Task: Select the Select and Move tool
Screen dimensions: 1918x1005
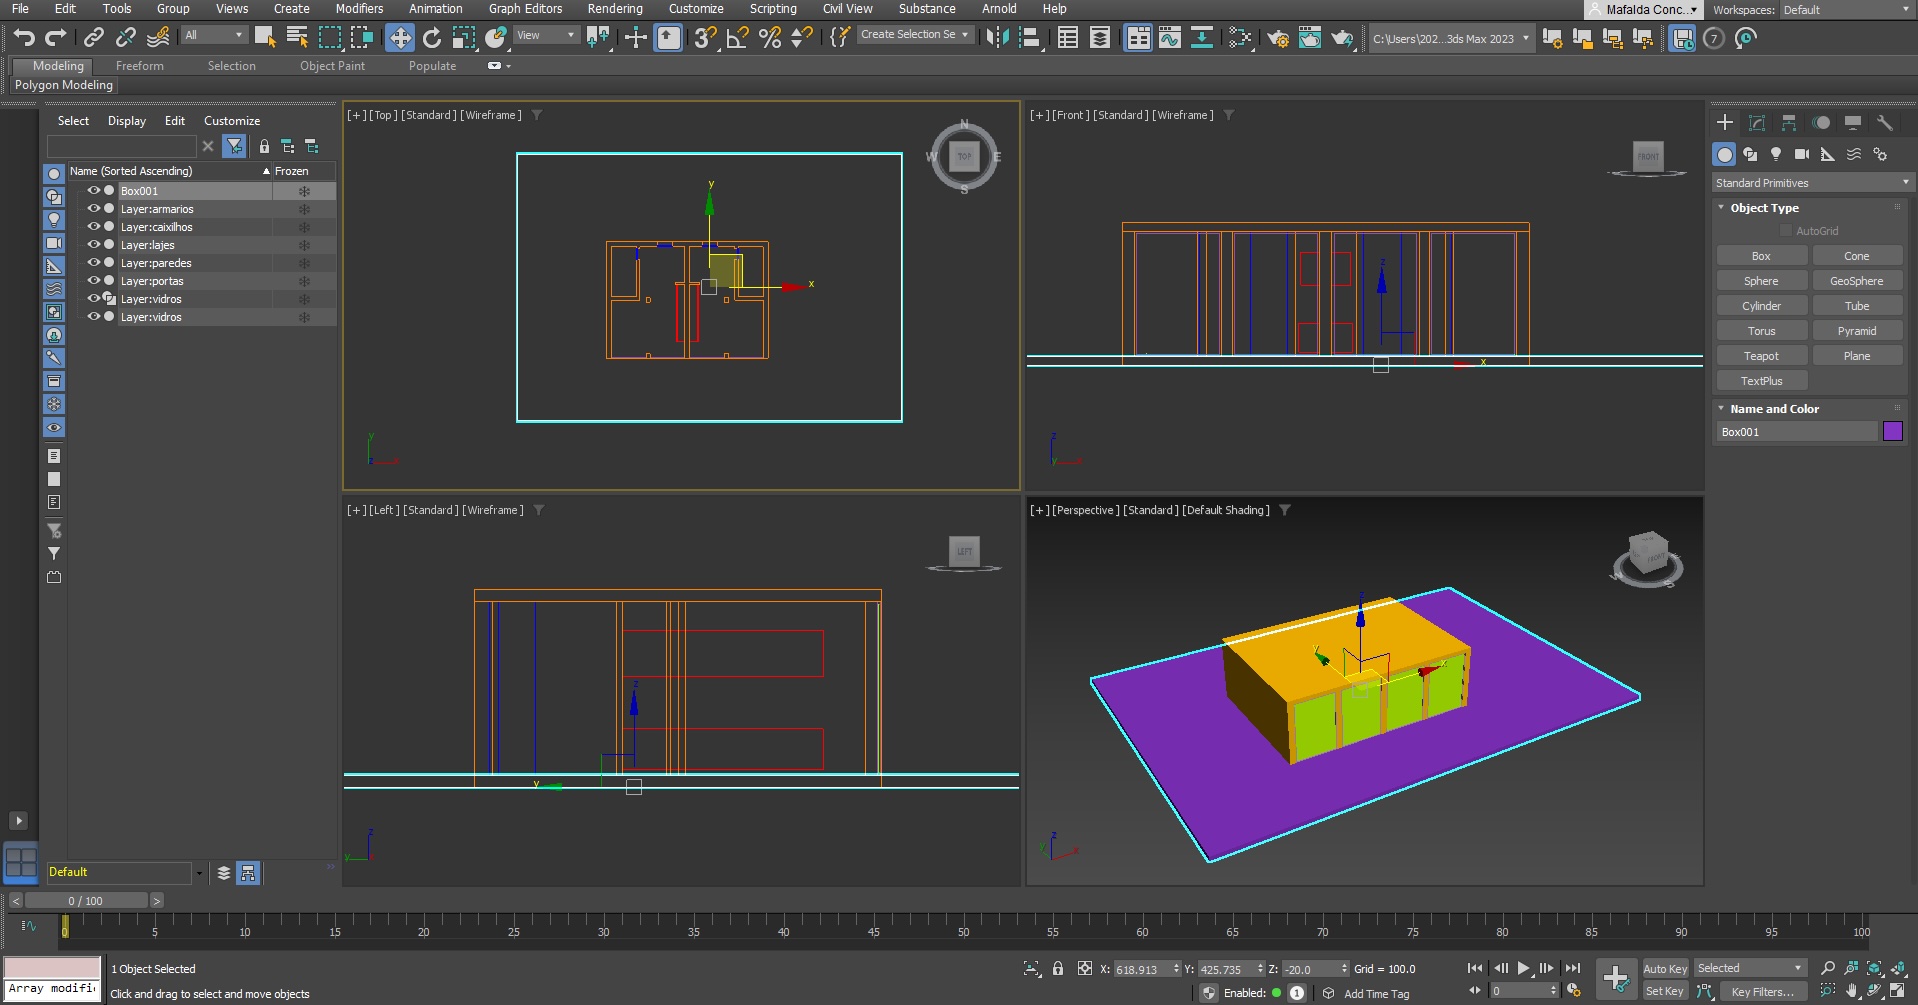Action: (400, 38)
